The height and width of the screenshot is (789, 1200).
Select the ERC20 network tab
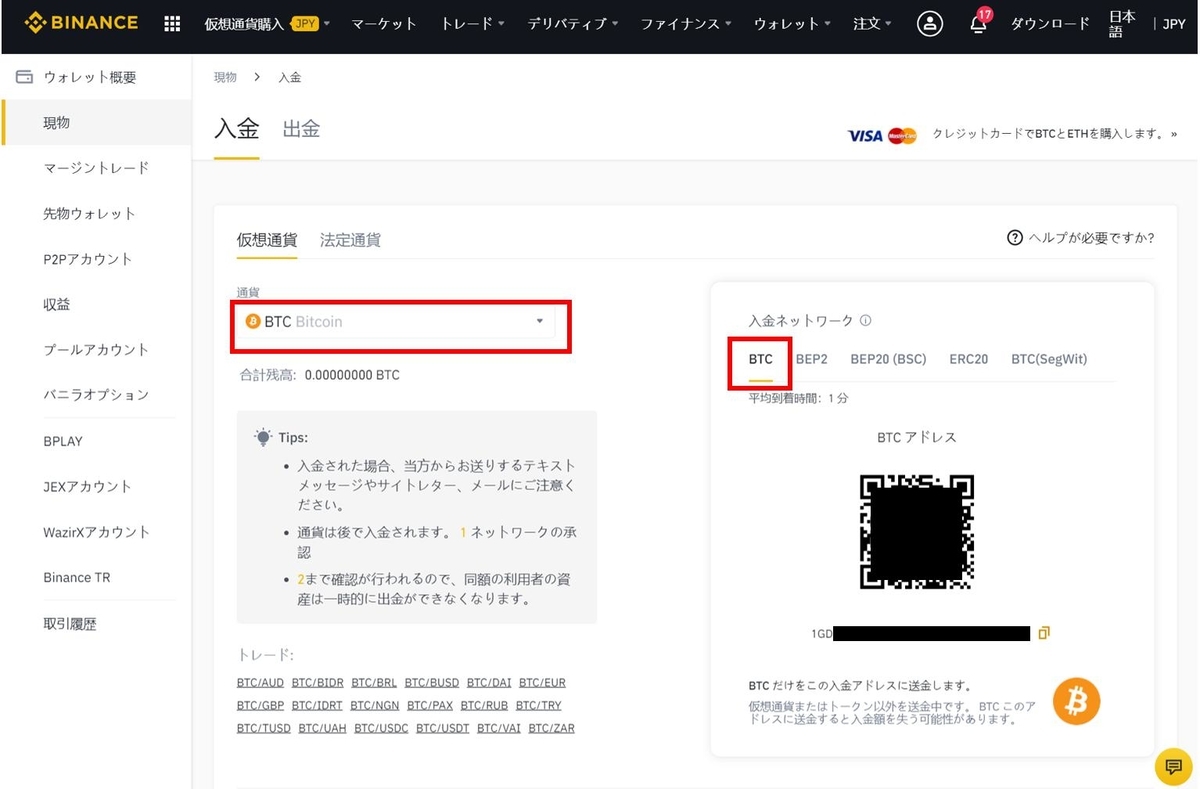[x=968, y=359]
